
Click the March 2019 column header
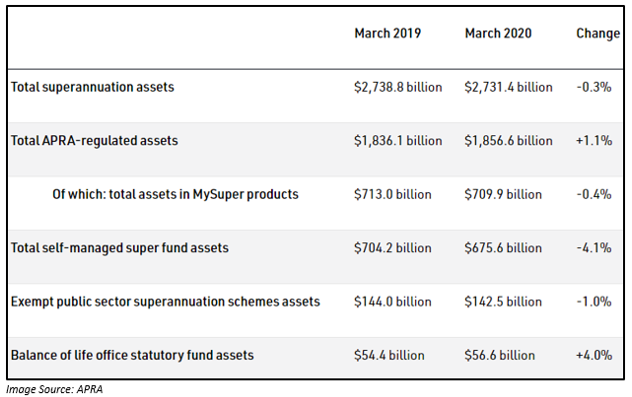(x=387, y=33)
